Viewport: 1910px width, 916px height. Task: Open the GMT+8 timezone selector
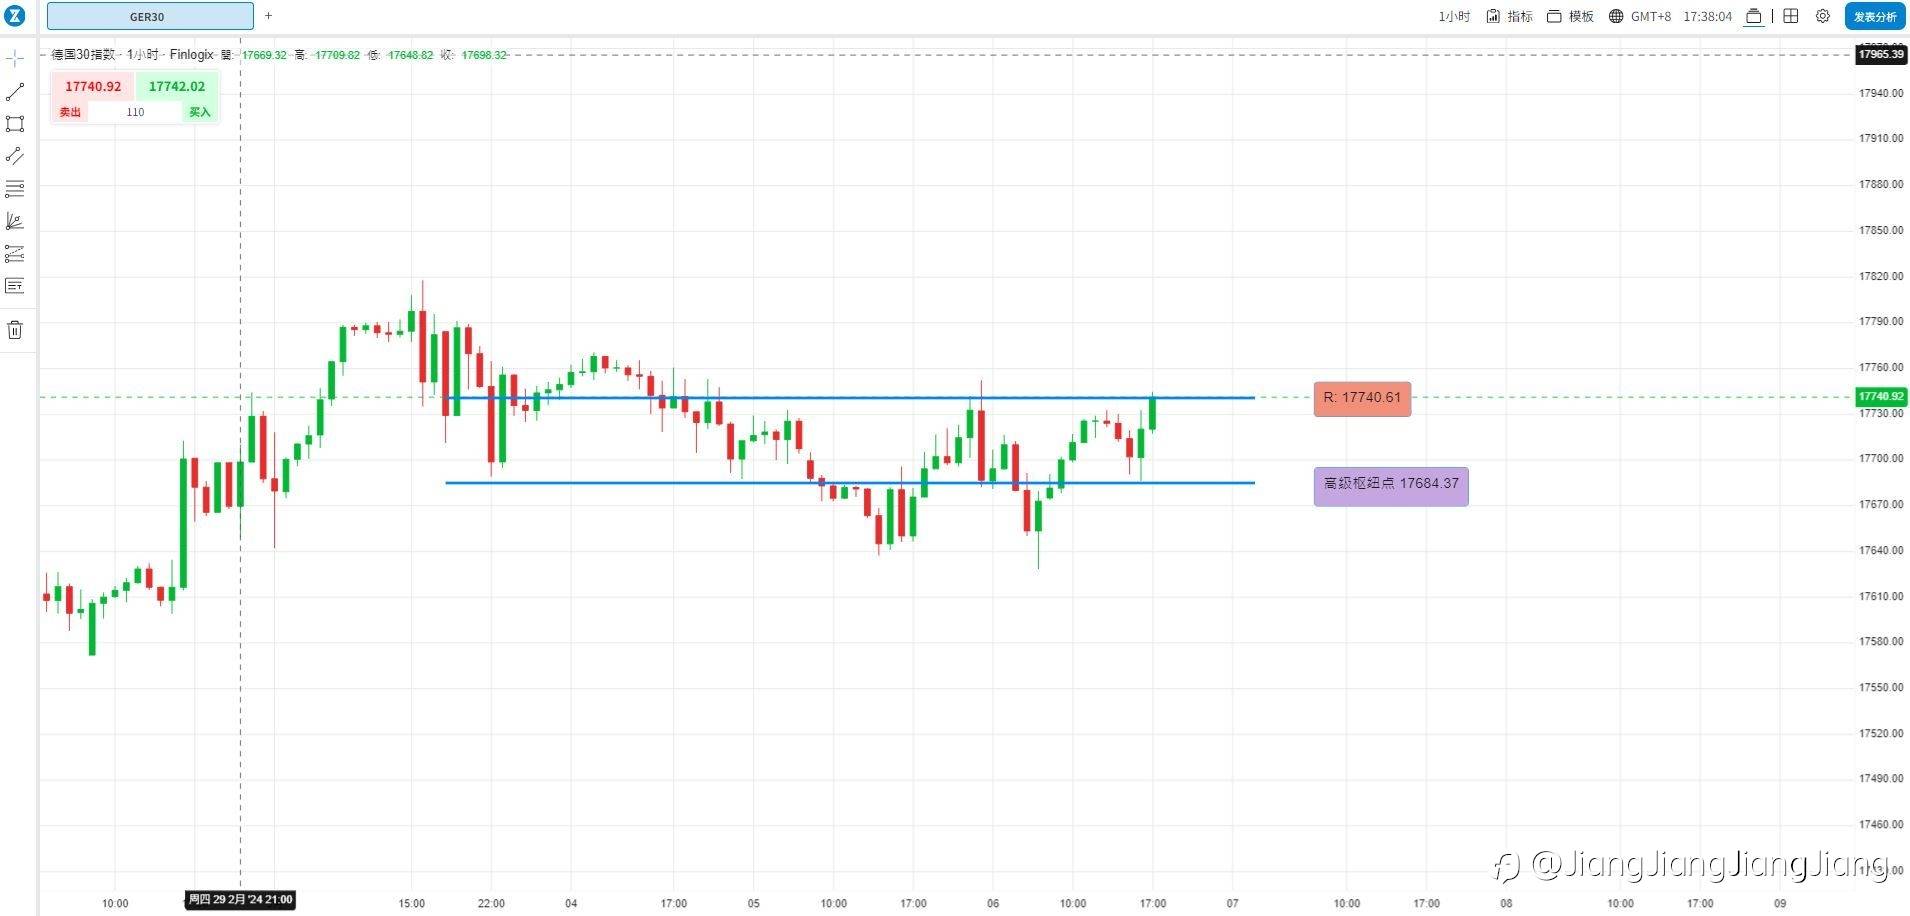point(1640,16)
